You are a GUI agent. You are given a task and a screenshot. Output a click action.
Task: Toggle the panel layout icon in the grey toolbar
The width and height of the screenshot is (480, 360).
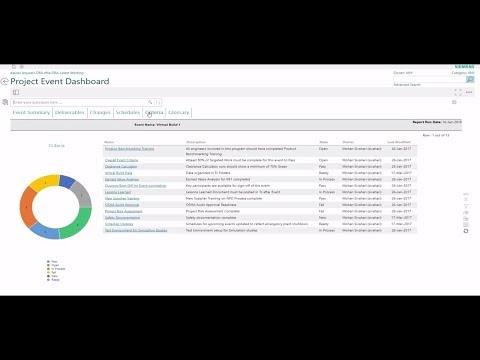point(16,92)
